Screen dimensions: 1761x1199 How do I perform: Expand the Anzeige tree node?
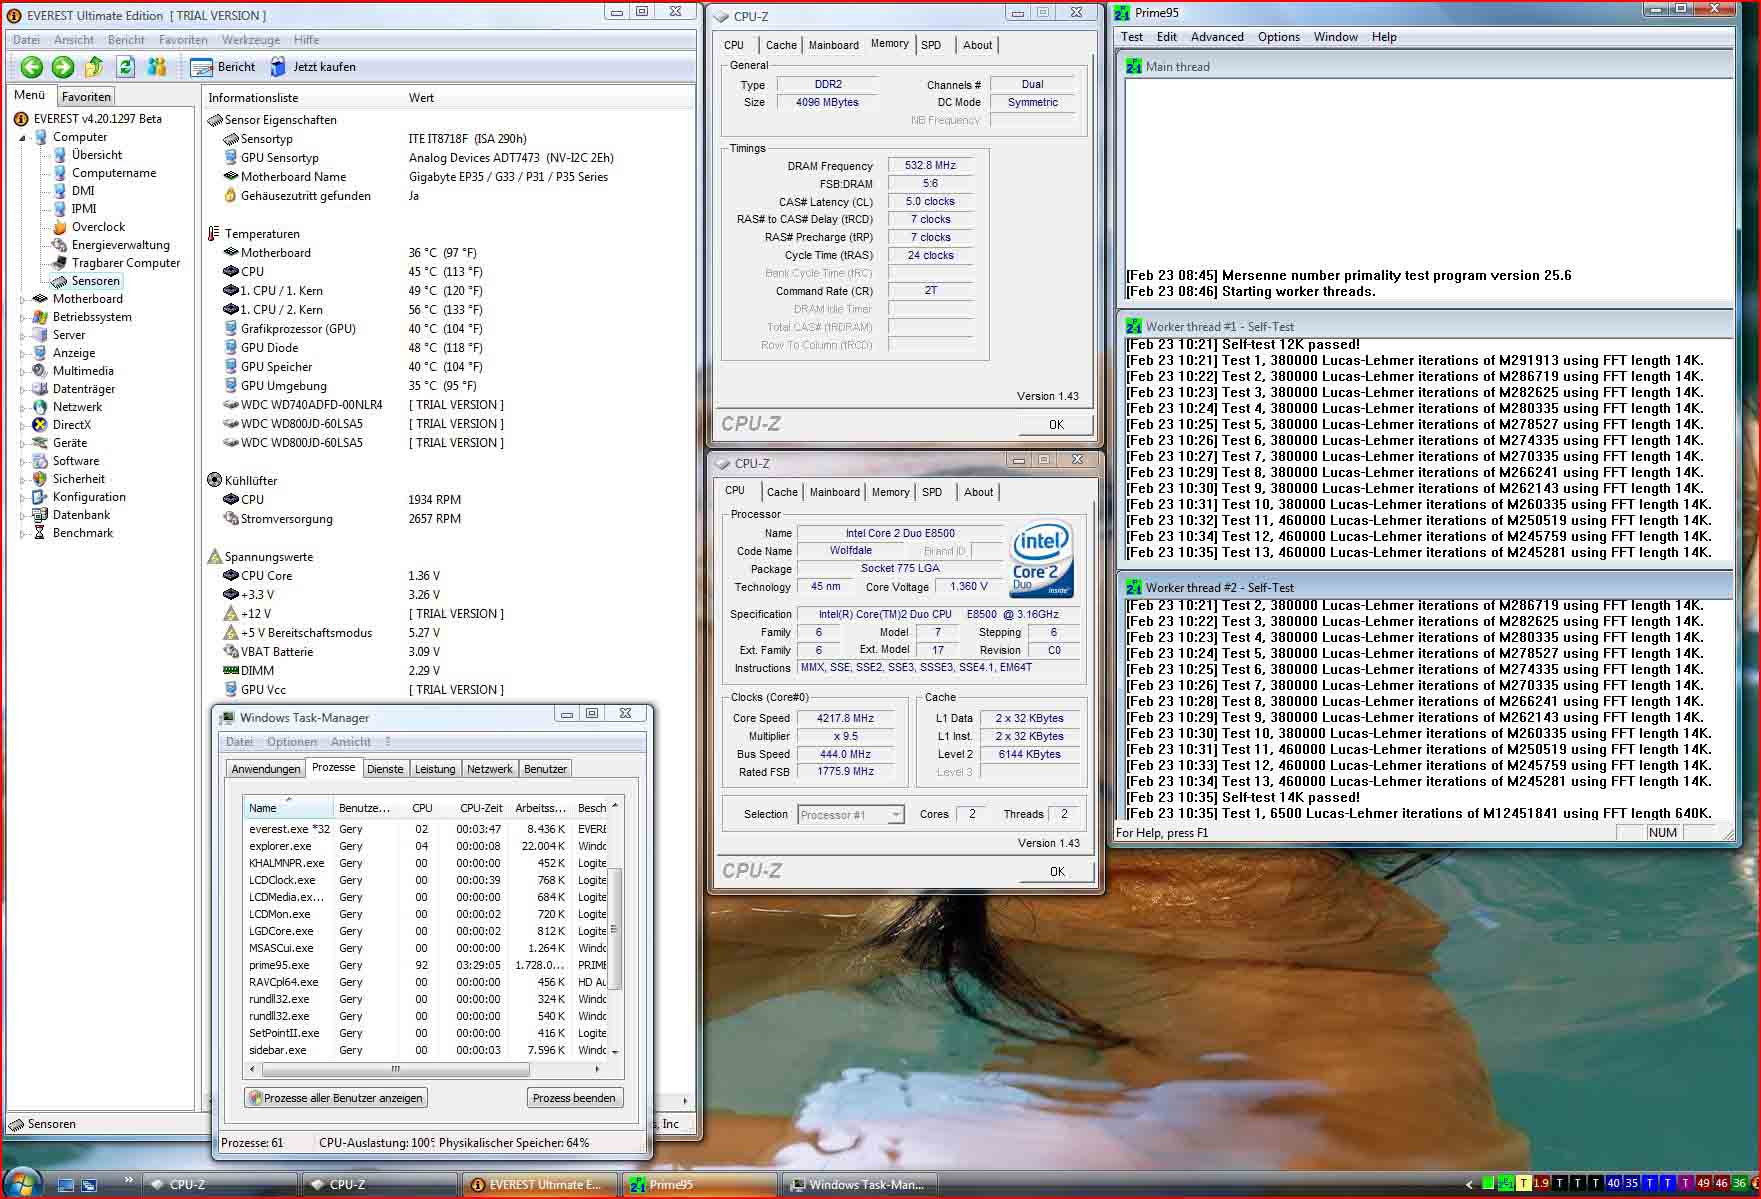pyautogui.click(x=23, y=353)
